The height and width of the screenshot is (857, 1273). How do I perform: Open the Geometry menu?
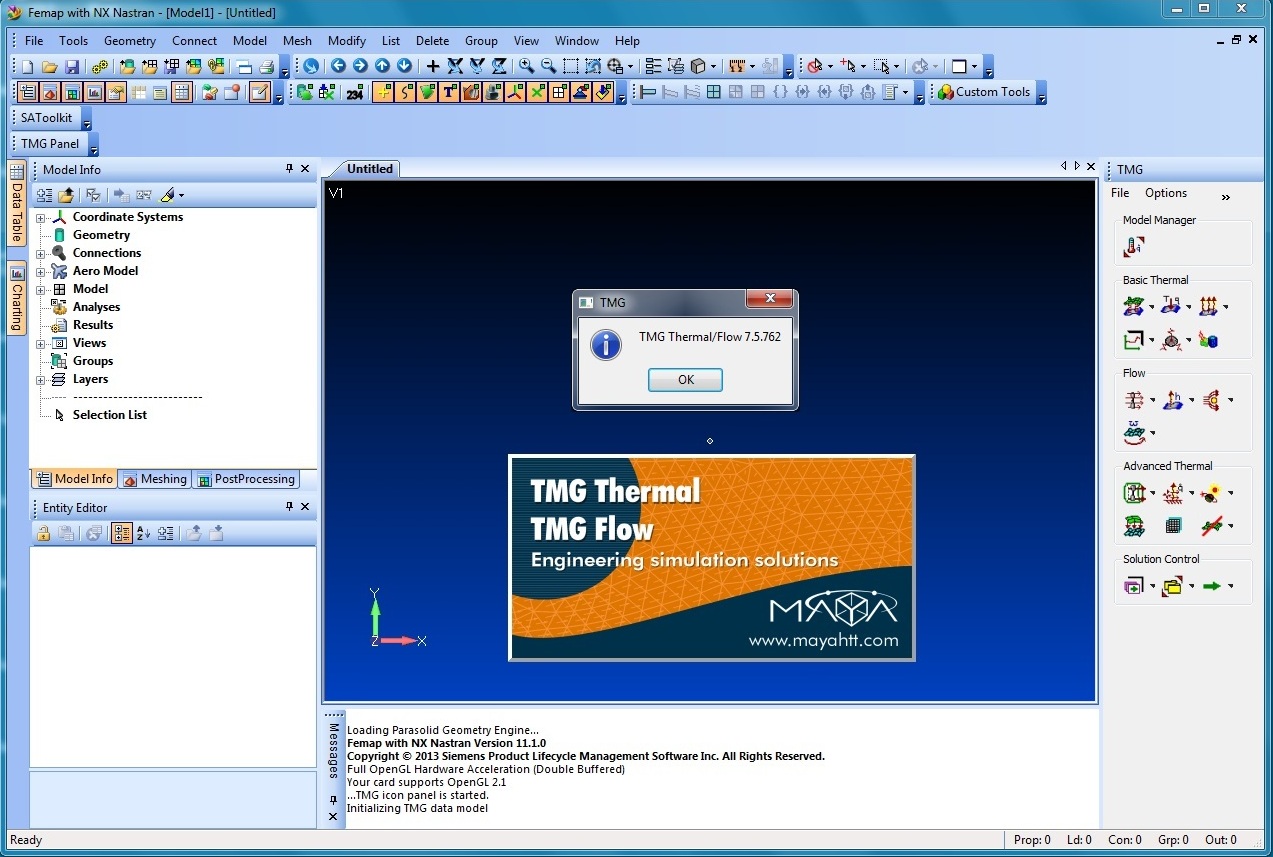coord(130,41)
